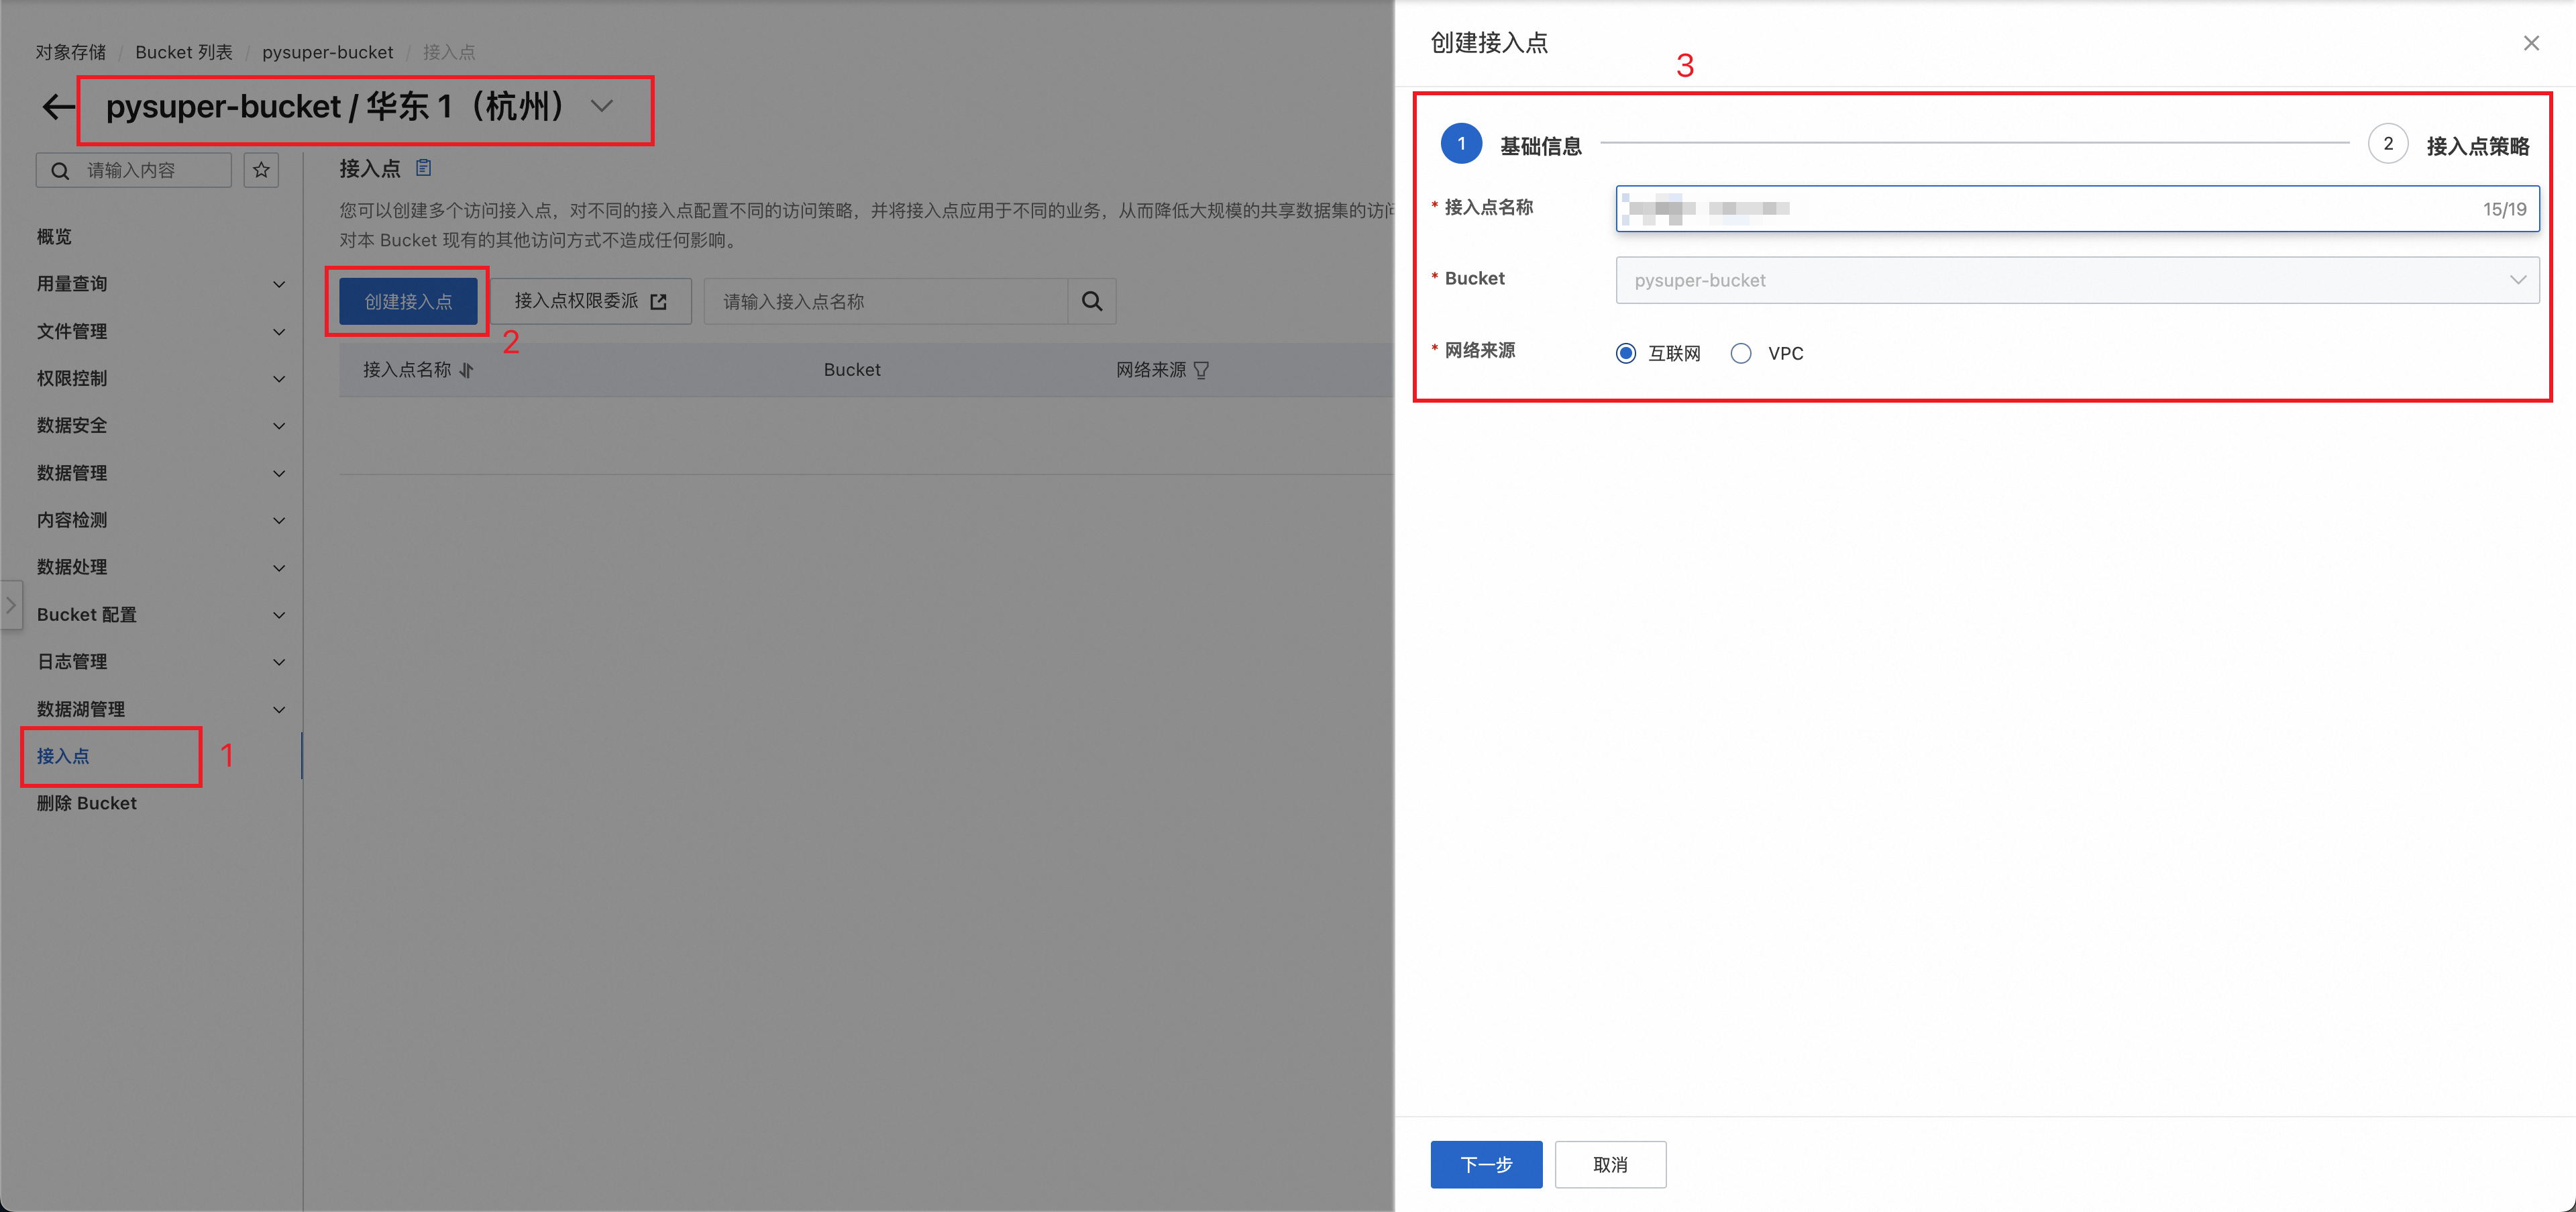Select 接入点 in the sidebar
This screenshot has width=2576, height=1212.
[63, 756]
